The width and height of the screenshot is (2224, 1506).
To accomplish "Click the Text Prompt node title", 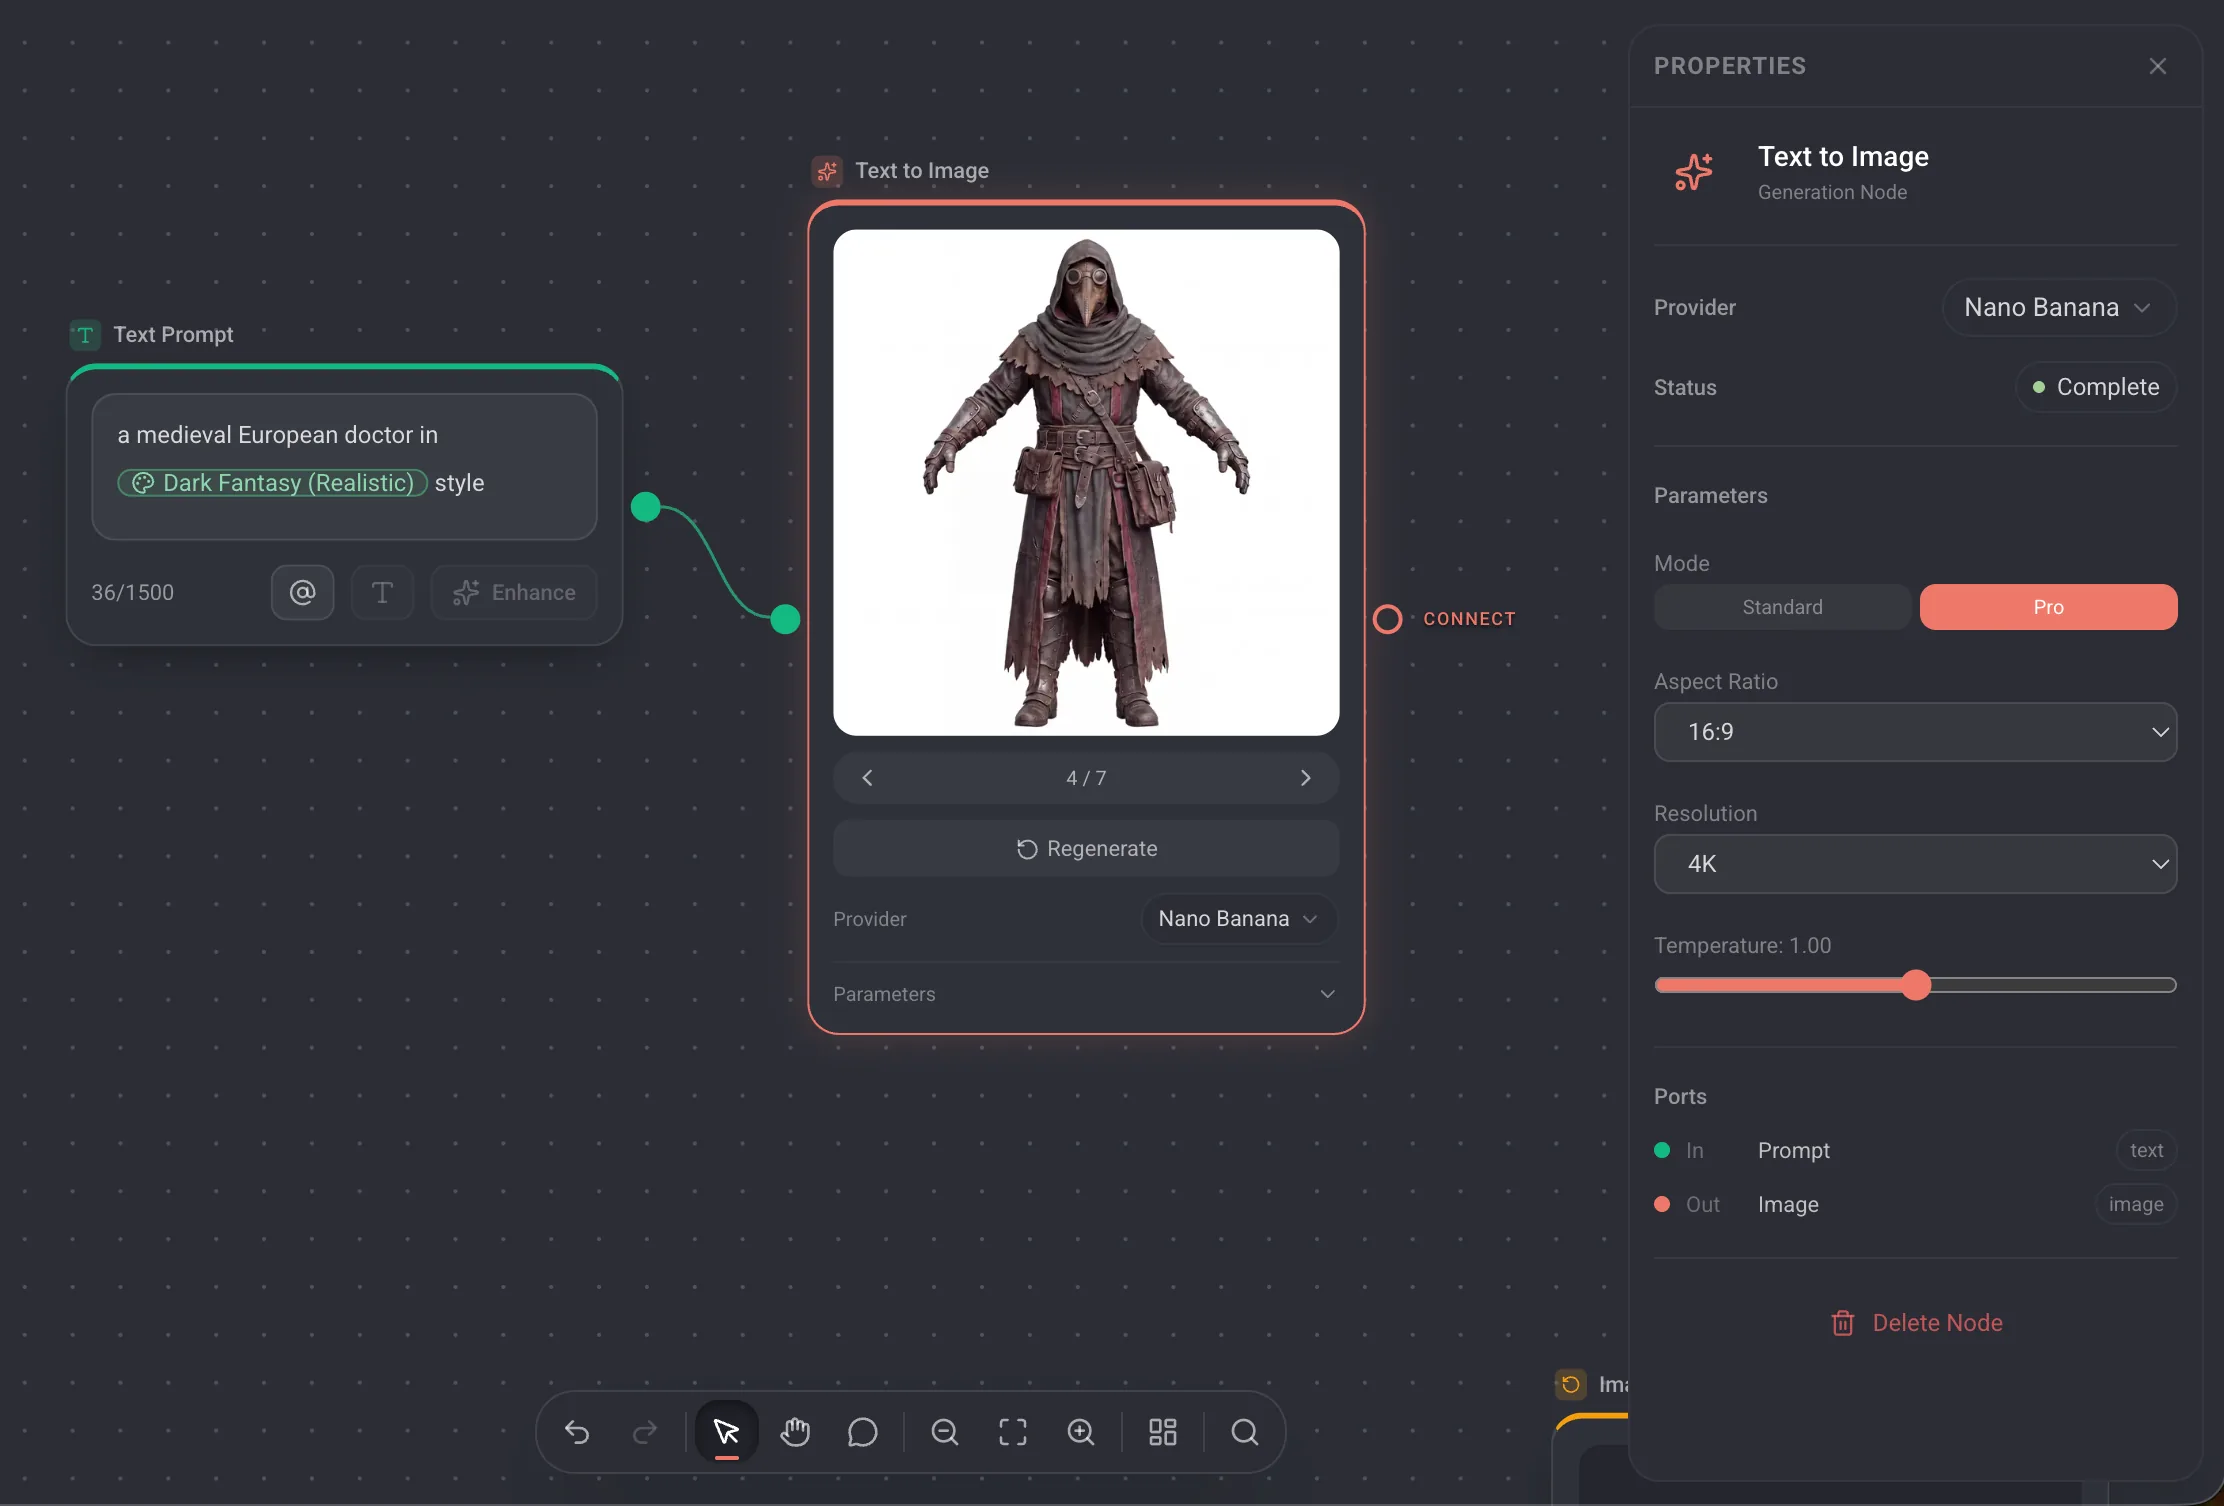I will (173, 335).
